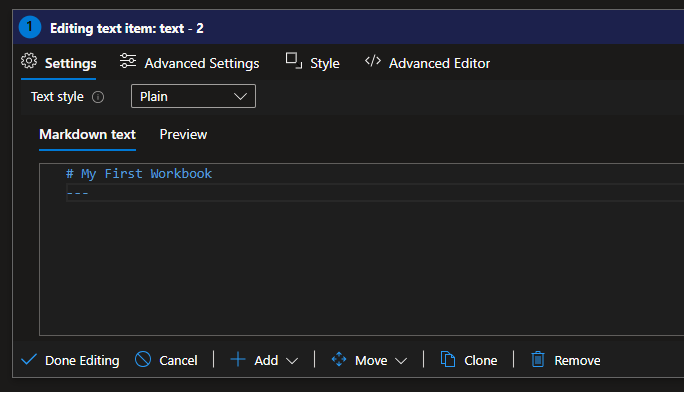Expand the Add chevron menu
This screenshot has height=395, width=685.
(292, 361)
